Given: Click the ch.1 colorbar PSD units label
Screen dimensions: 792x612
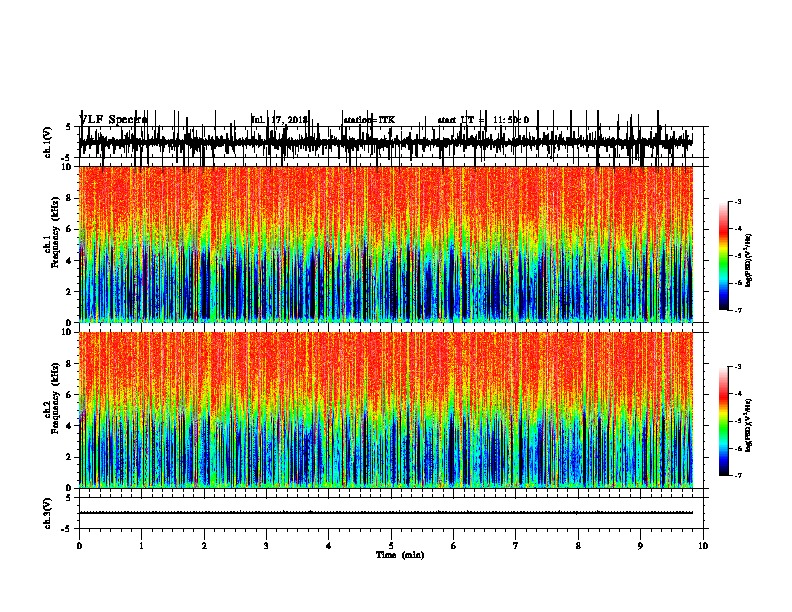Looking at the screenshot, I should tap(749, 260).
